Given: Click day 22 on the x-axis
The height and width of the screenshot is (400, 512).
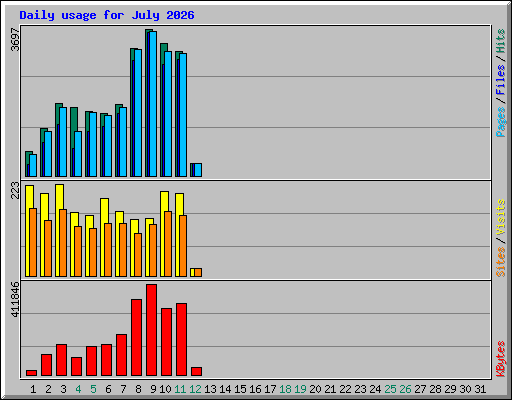Looking at the screenshot, I should point(345,389).
